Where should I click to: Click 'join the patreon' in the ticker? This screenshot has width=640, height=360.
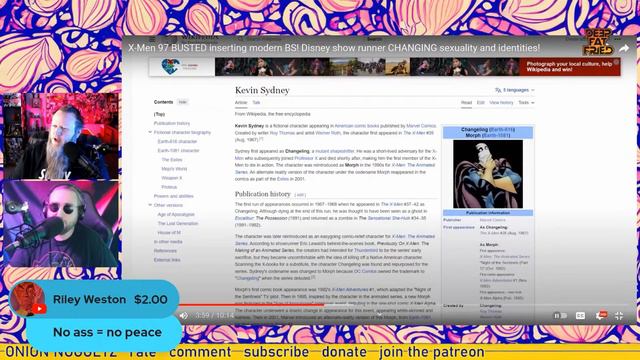[x=432, y=352]
